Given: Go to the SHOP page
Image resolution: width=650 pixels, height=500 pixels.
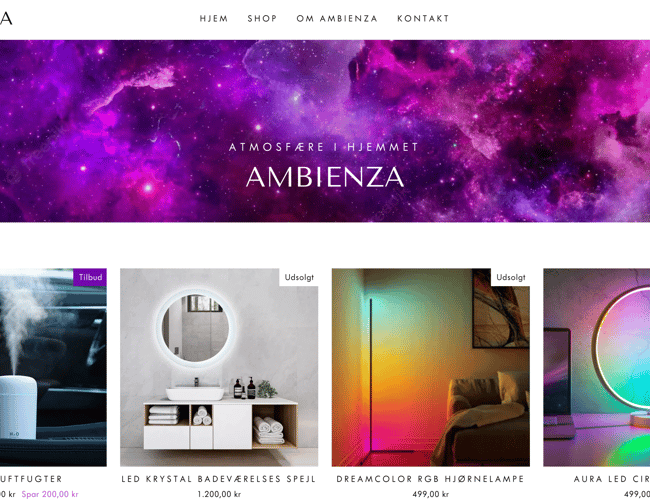Looking at the screenshot, I should click(262, 19).
